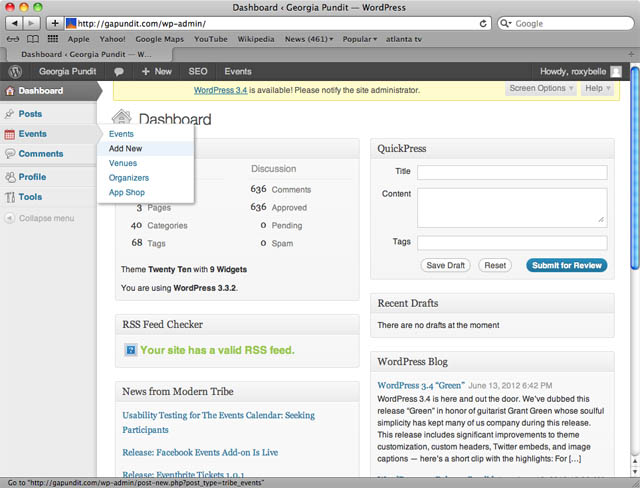Click the QuickPress Title field
This screenshot has width=640, height=488.
pyautogui.click(x=512, y=172)
